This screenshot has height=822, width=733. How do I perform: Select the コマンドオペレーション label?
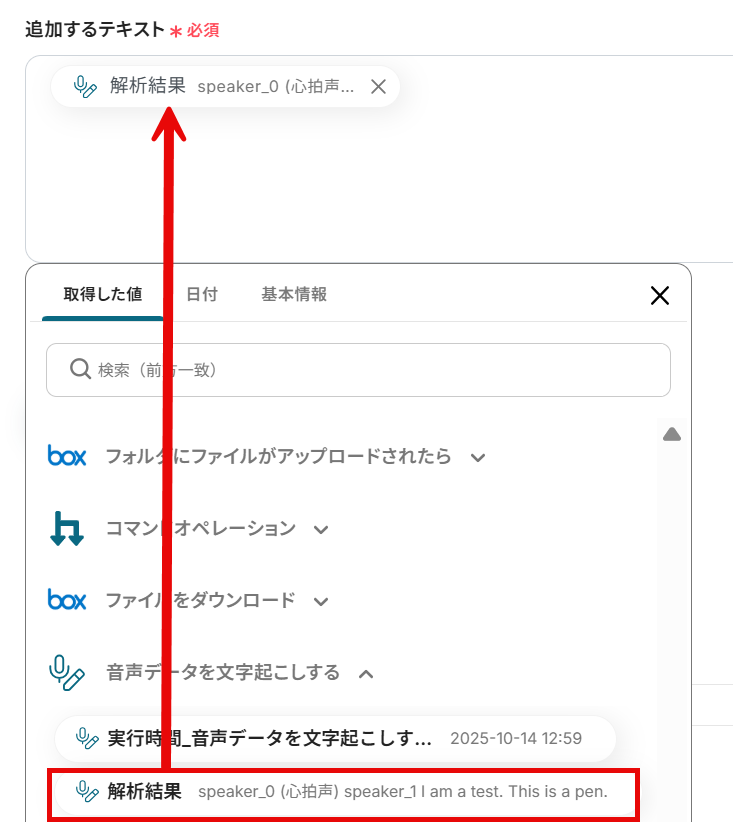click(201, 528)
